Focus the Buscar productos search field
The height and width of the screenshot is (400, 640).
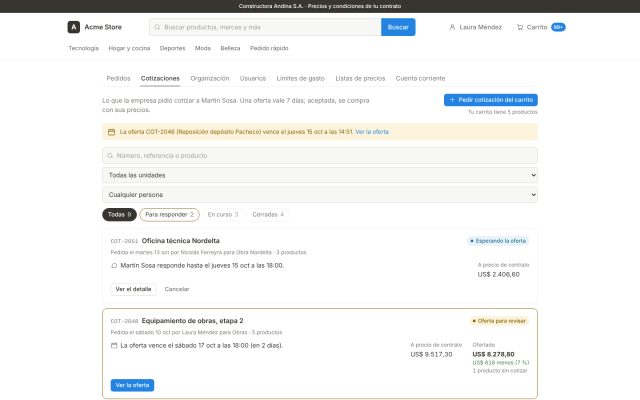point(265,27)
